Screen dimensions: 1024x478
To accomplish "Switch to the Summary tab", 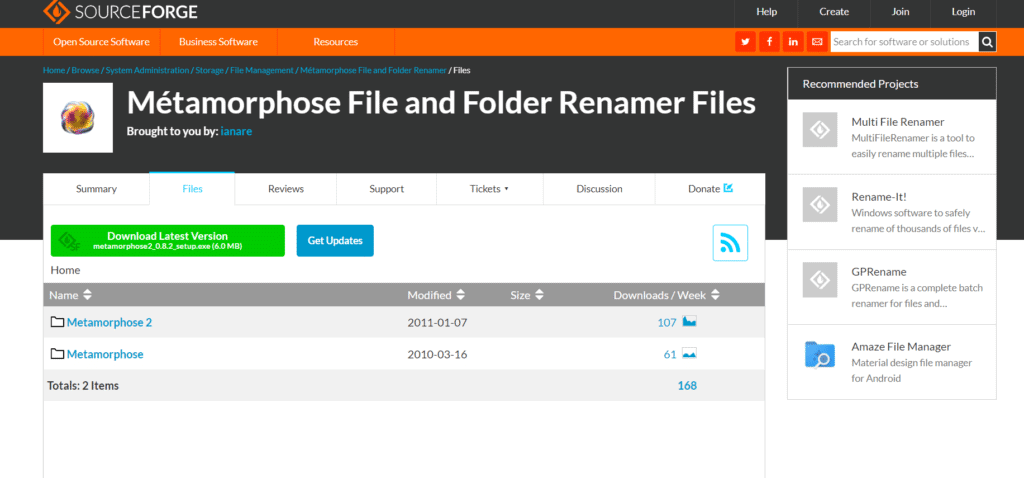I will (x=96, y=189).
